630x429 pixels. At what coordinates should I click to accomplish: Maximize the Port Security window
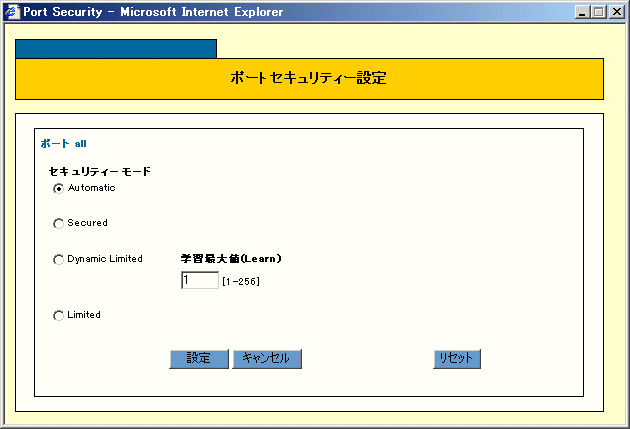point(599,12)
